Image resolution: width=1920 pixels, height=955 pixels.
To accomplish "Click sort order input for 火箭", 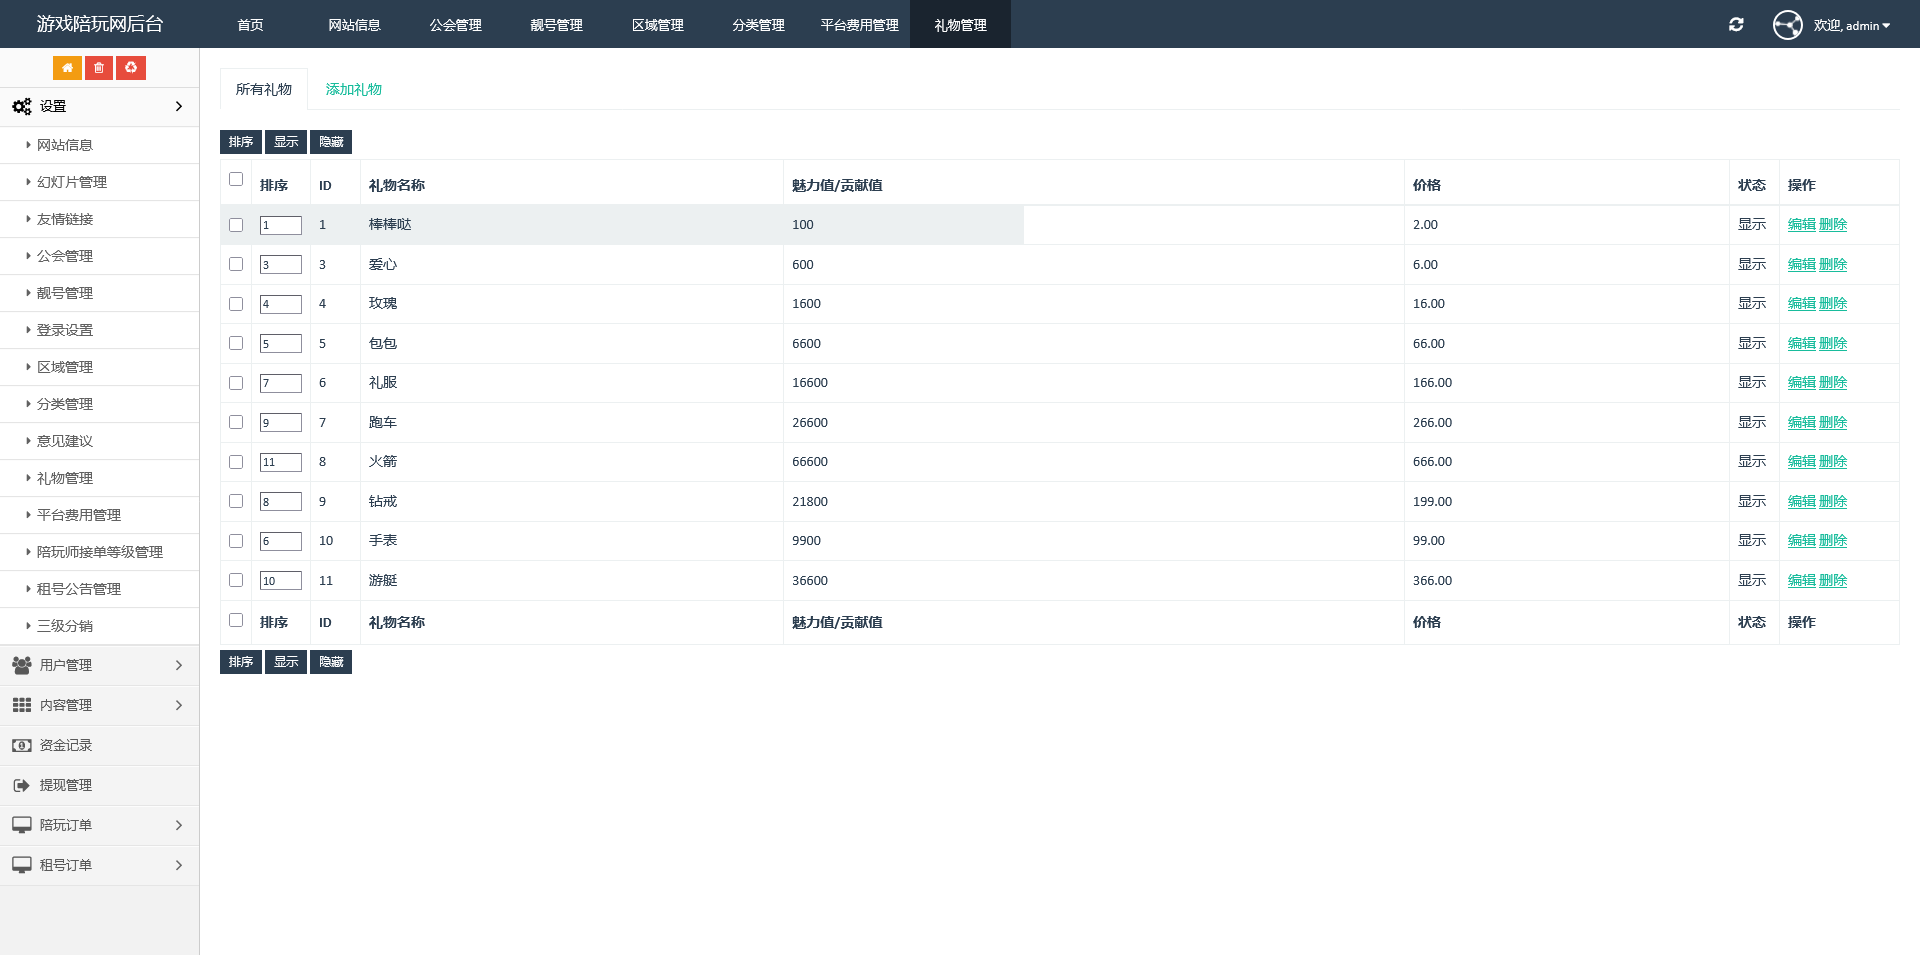I will coord(281,463).
